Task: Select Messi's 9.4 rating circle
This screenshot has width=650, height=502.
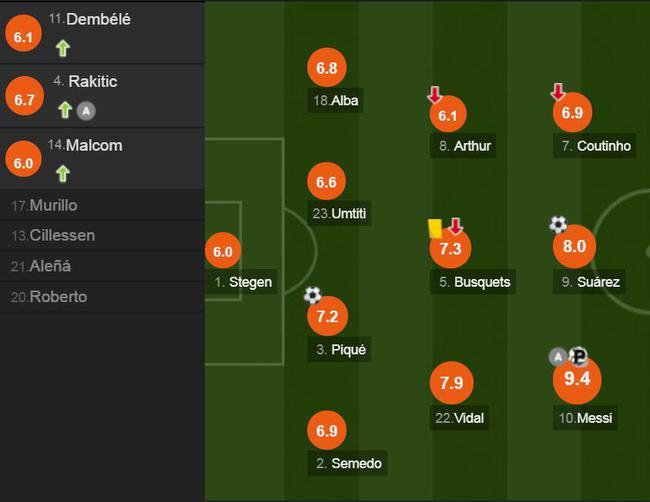Action: [577, 379]
